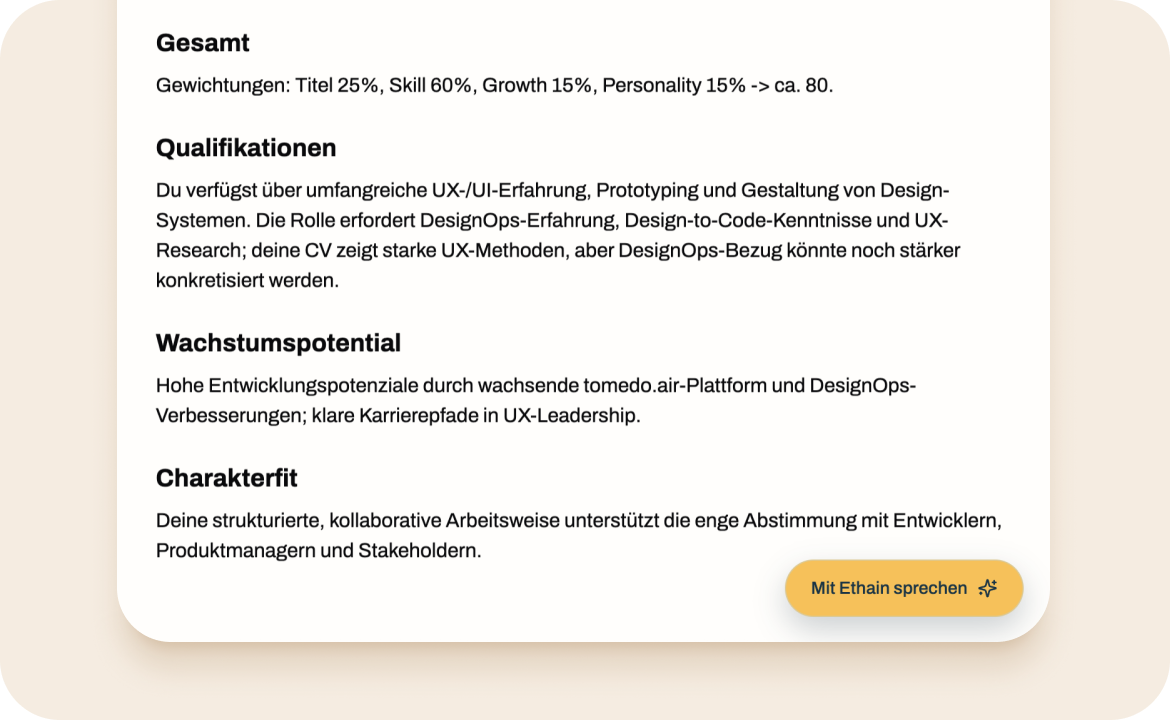Select the Charakterfit description paragraph
The image size is (1170, 720).
578,535
